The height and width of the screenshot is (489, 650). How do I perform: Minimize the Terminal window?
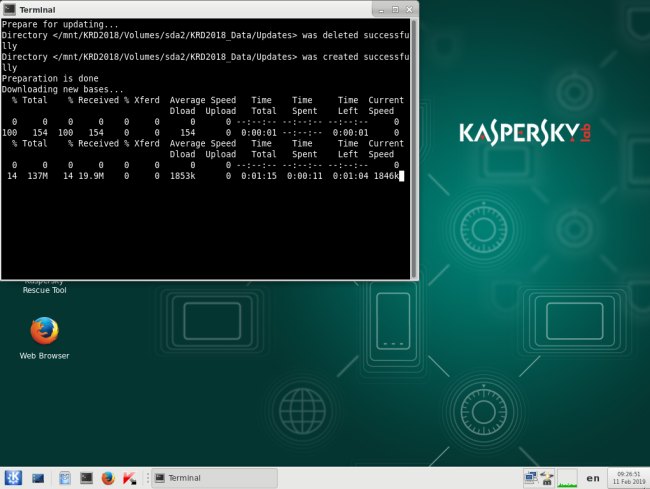[381, 10]
